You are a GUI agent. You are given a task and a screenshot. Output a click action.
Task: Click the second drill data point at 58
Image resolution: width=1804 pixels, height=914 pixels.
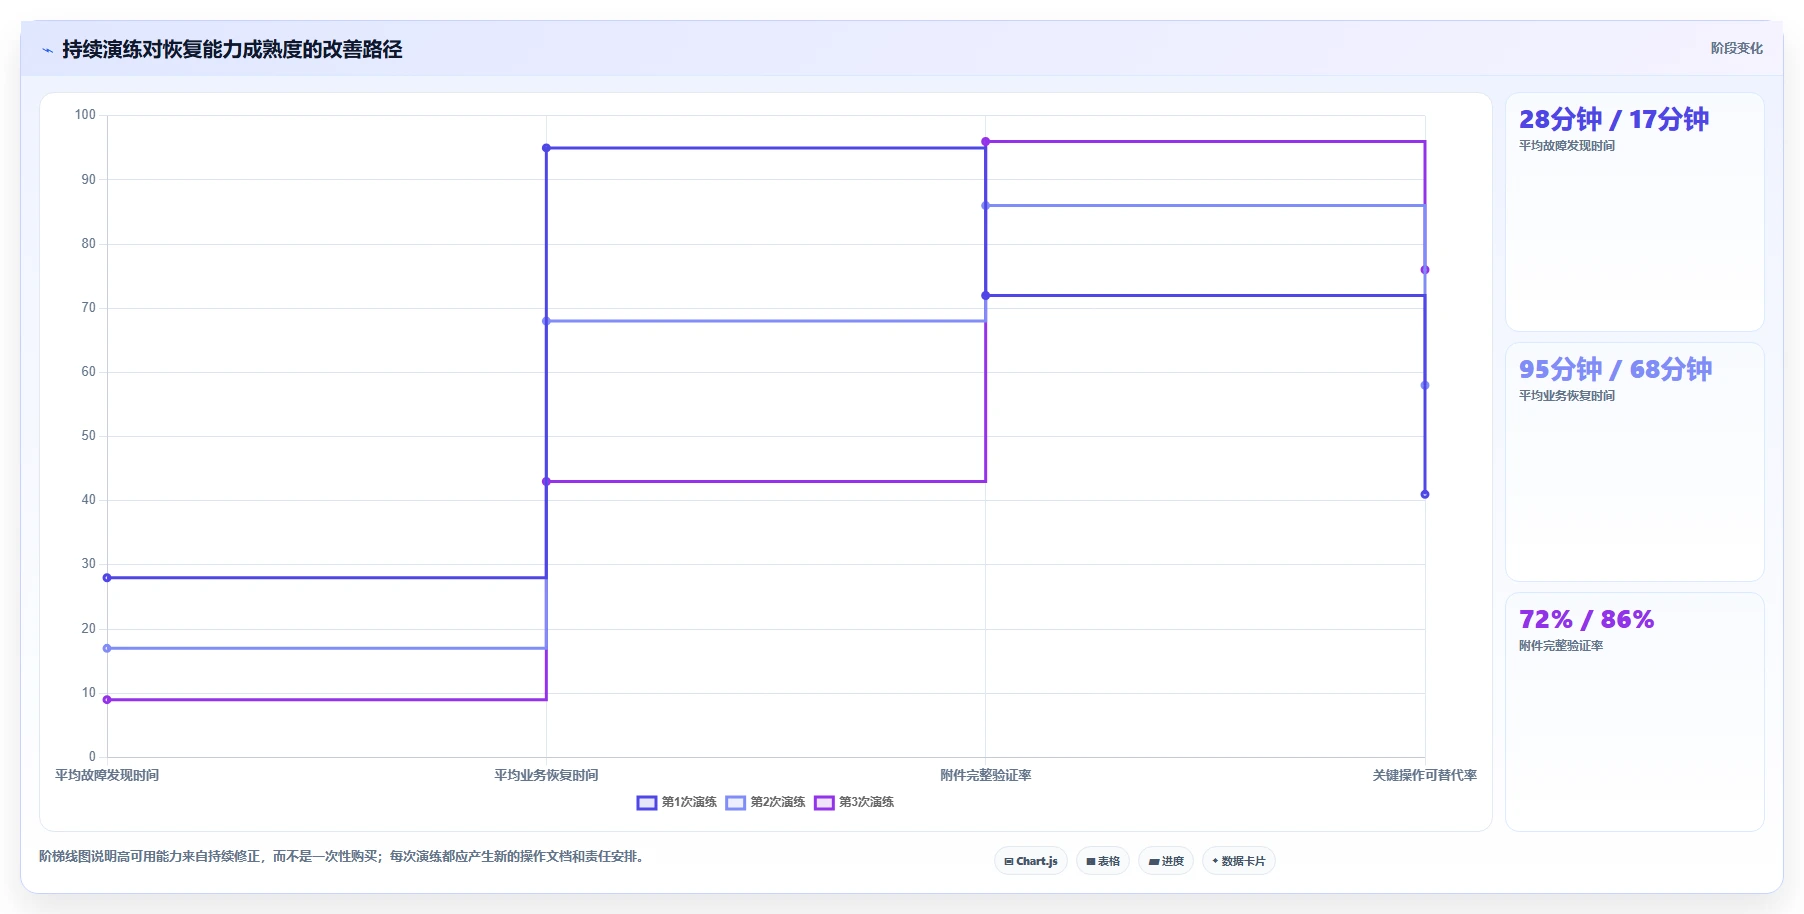point(1425,385)
